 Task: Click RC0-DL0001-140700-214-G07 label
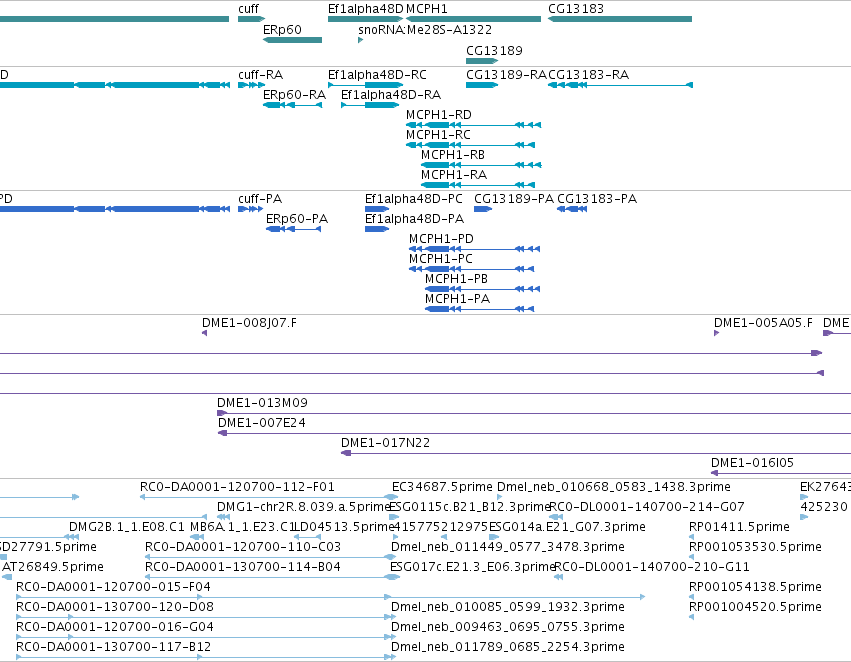647,507
